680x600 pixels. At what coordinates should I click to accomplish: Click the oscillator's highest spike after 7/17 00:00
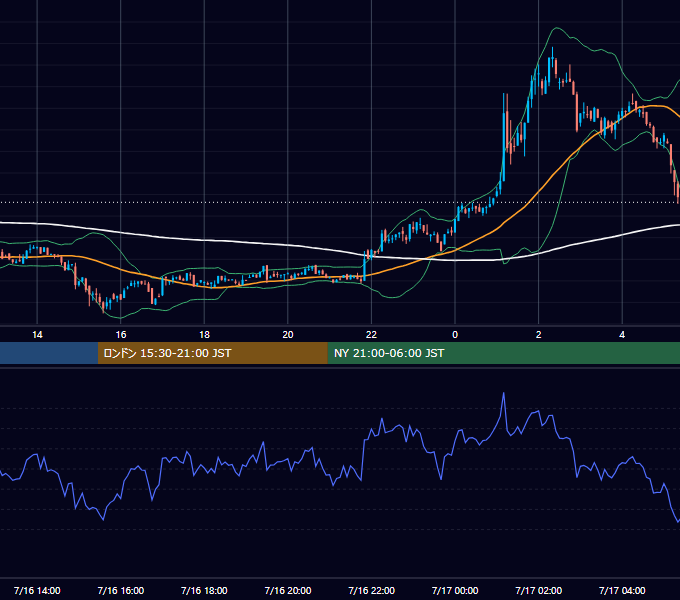click(x=503, y=393)
